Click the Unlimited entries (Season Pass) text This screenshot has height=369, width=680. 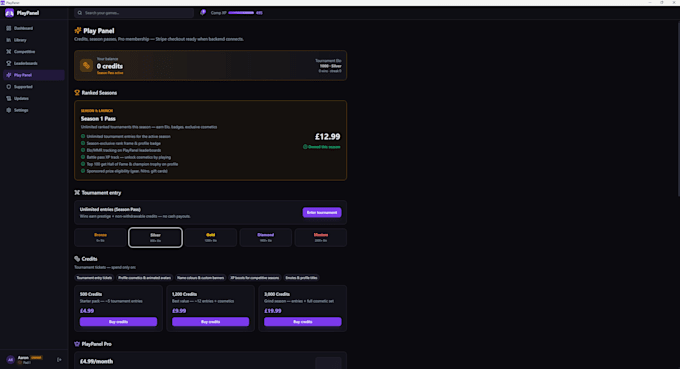click(110, 209)
